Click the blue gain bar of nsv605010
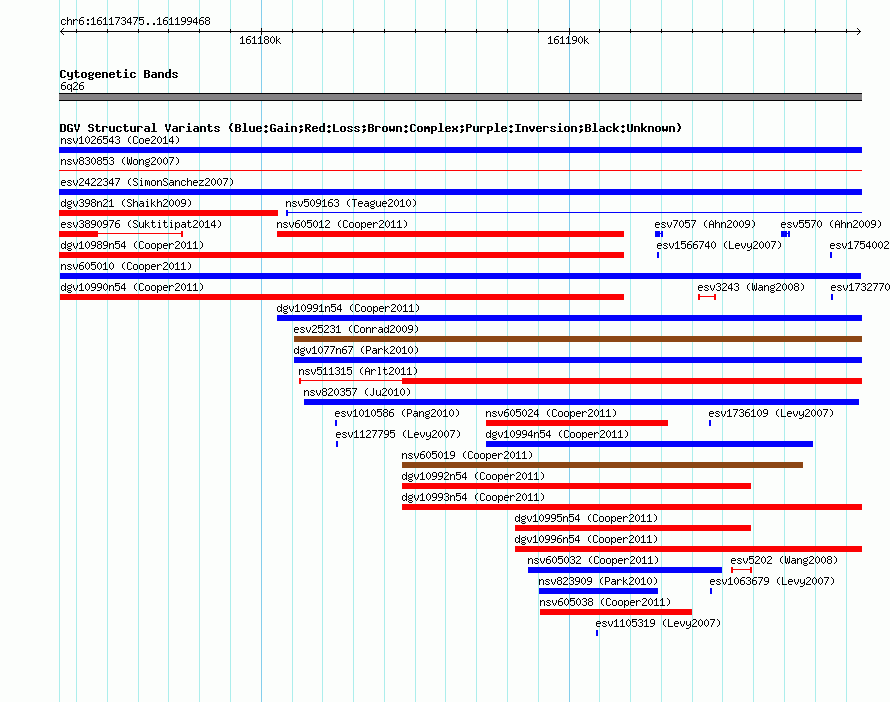890x702 pixels. (x=460, y=276)
